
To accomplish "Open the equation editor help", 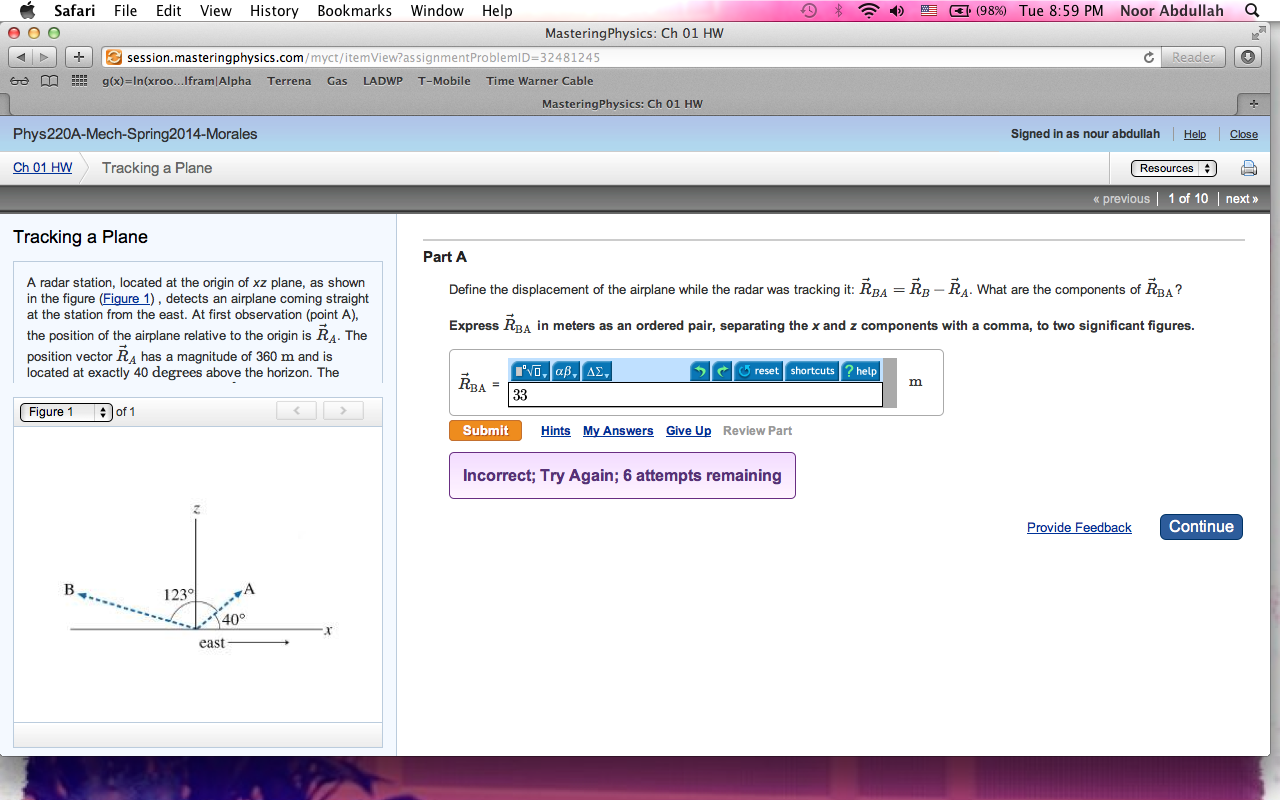I will click(860, 371).
